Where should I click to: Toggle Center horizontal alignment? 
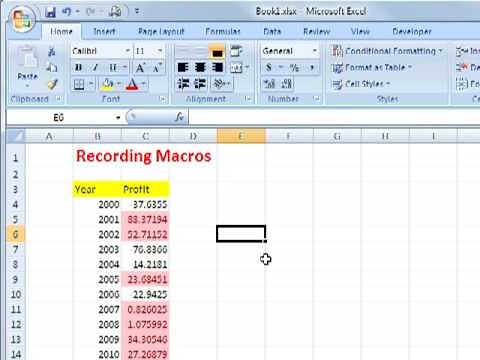tap(200, 68)
